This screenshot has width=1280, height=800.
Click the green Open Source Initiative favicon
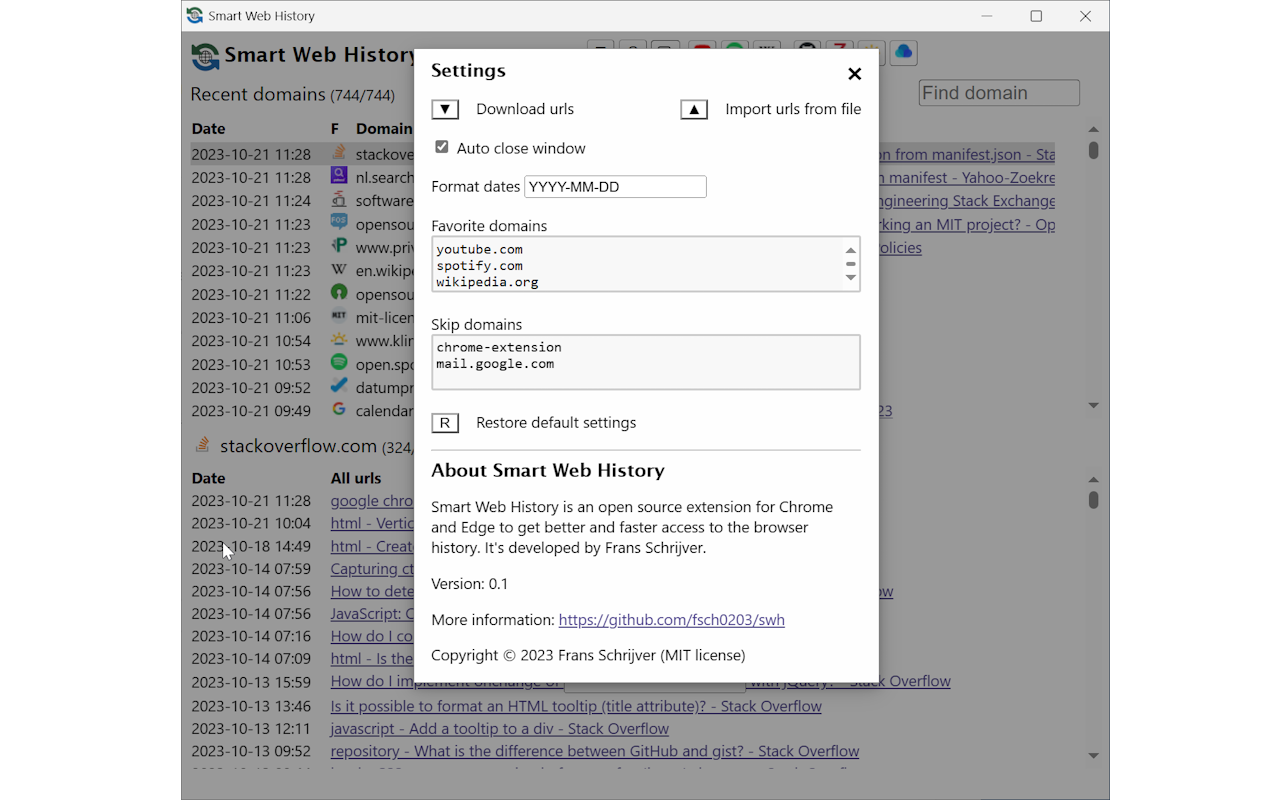(x=339, y=293)
